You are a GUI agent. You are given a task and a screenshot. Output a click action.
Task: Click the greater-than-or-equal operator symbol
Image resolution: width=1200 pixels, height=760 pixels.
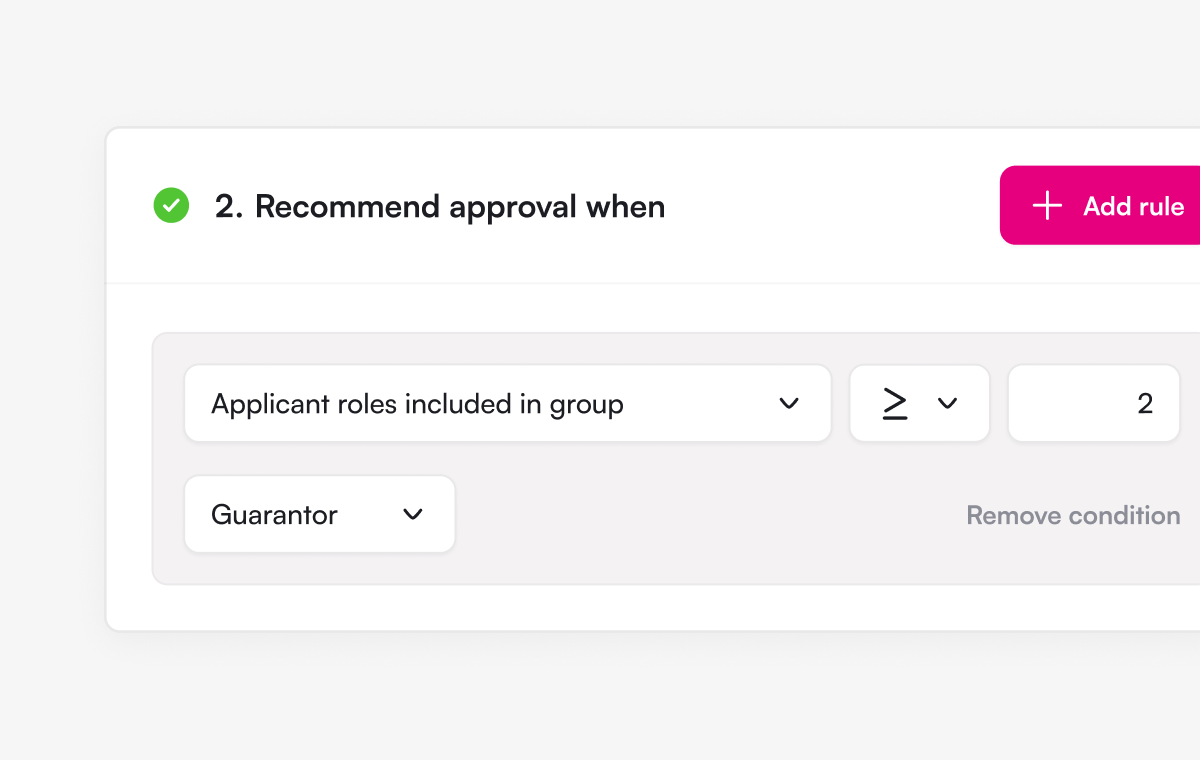pos(895,403)
